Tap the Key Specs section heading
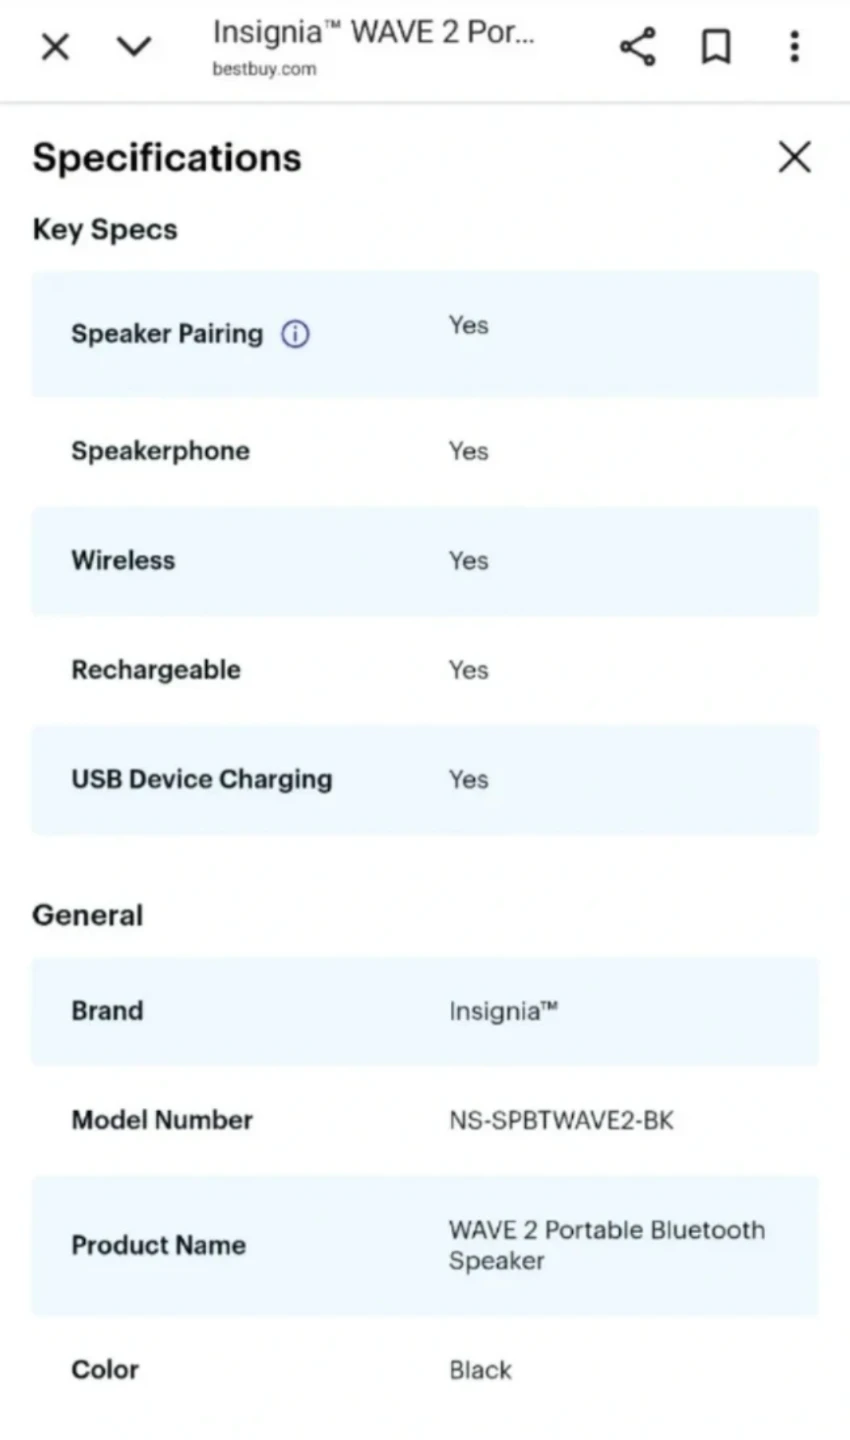Viewport: 850px width, 1440px height. point(105,229)
